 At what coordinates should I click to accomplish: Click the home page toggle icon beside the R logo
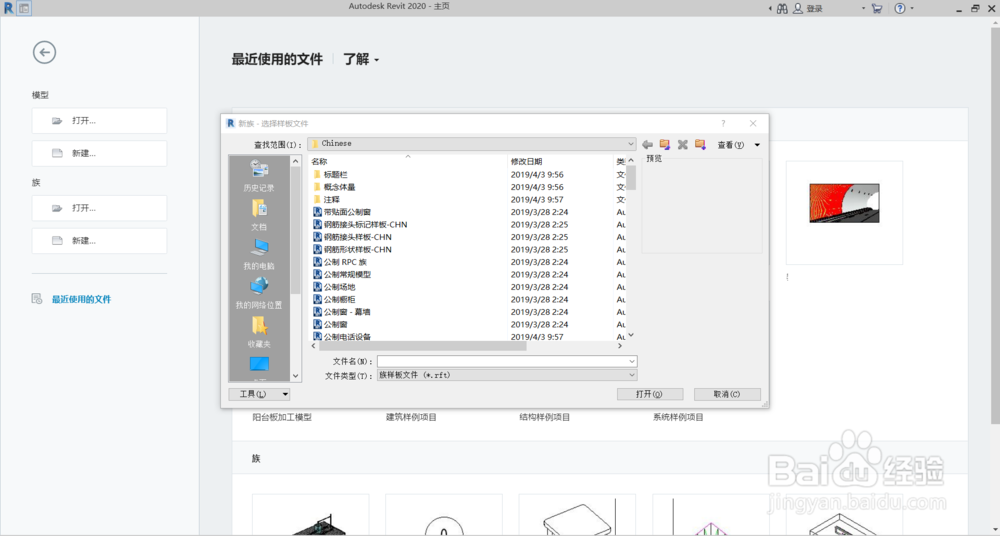24,8
